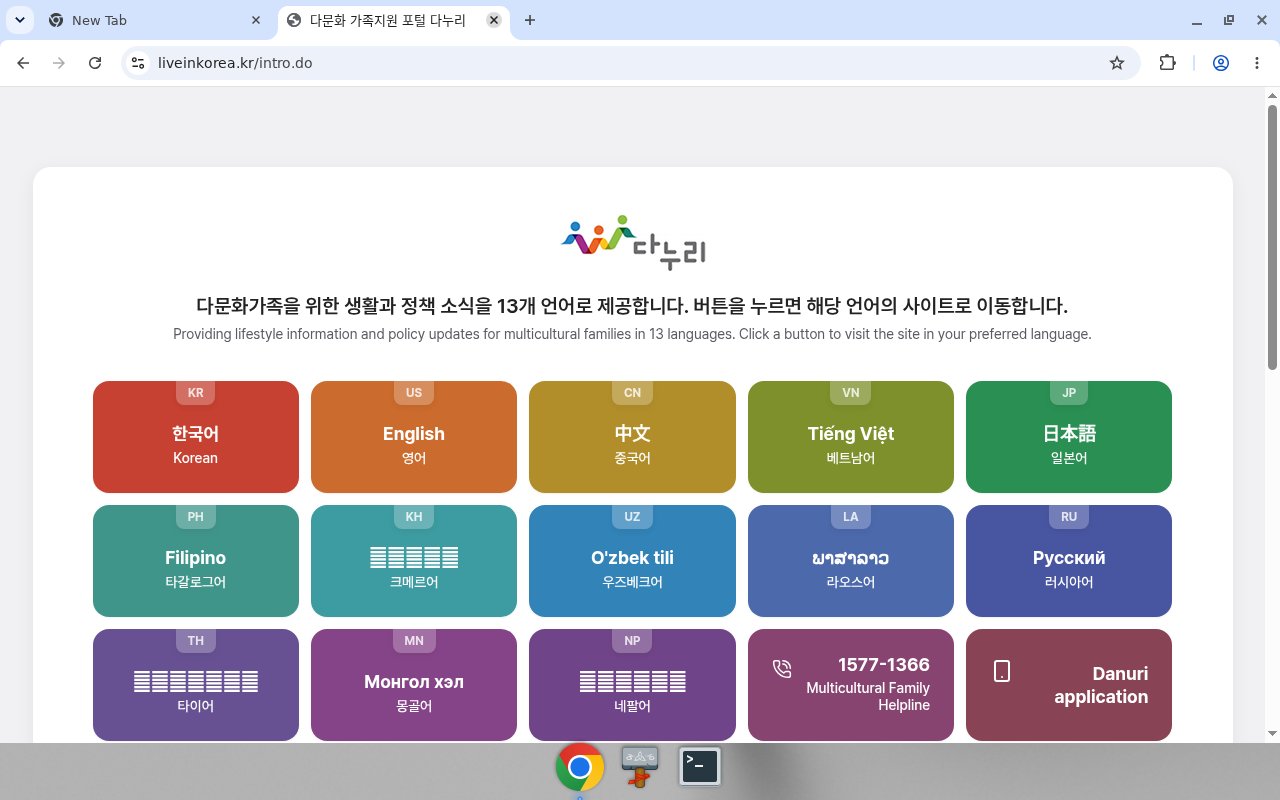Open the 日本語 Japanese site
The width and height of the screenshot is (1280, 800).
pos(1069,437)
